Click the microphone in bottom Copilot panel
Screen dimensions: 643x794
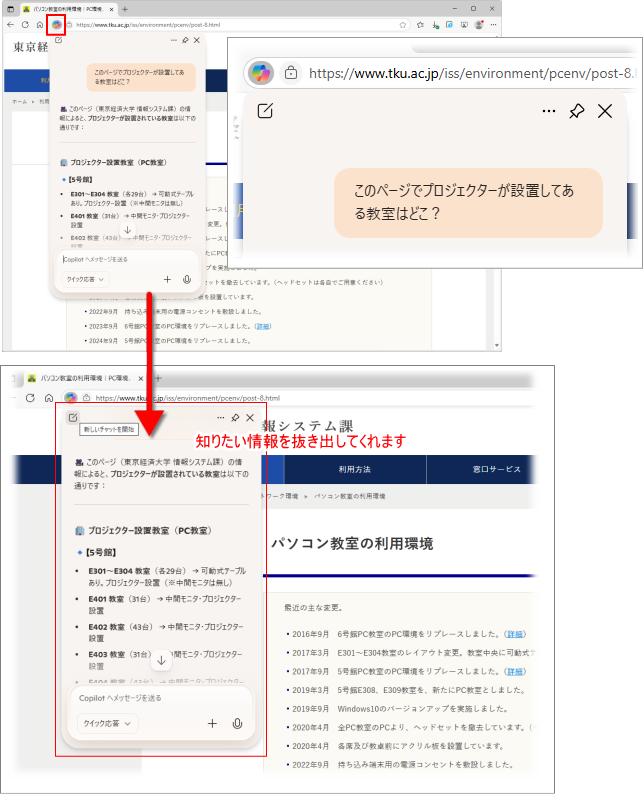237,723
